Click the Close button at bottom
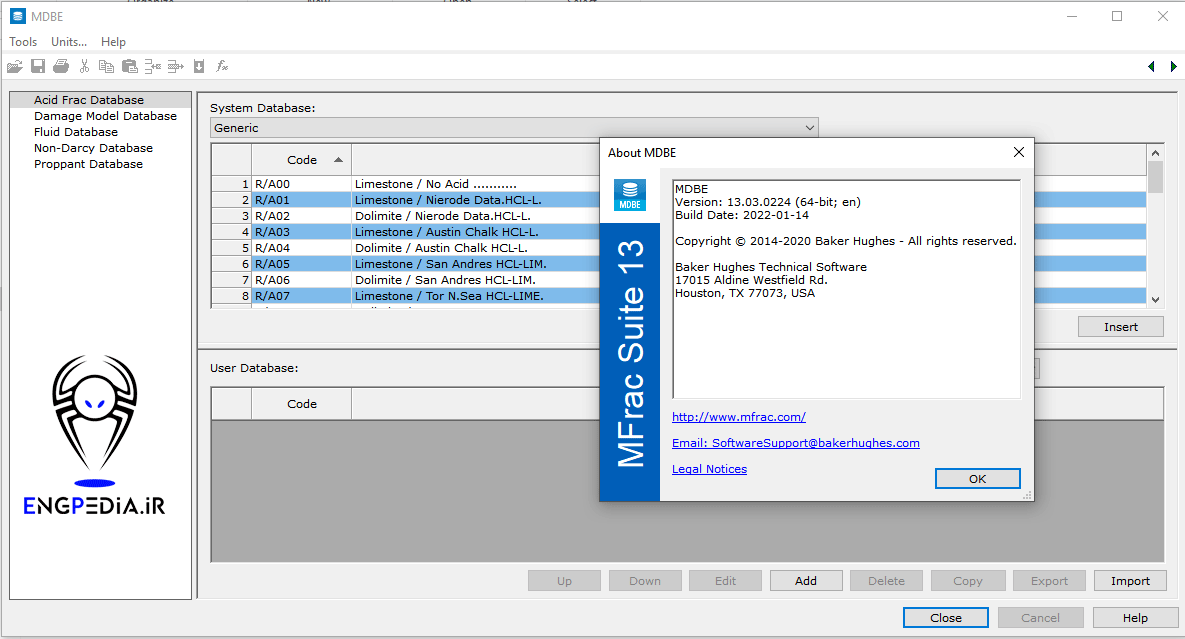This screenshot has width=1185, height=639. [945, 618]
